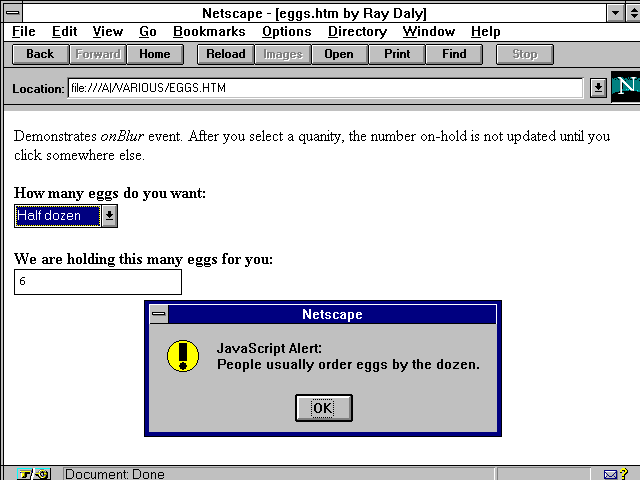The height and width of the screenshot is (480, 640).
Task: Click the Netscape N logo icon
Action: (x=625, y=87)
